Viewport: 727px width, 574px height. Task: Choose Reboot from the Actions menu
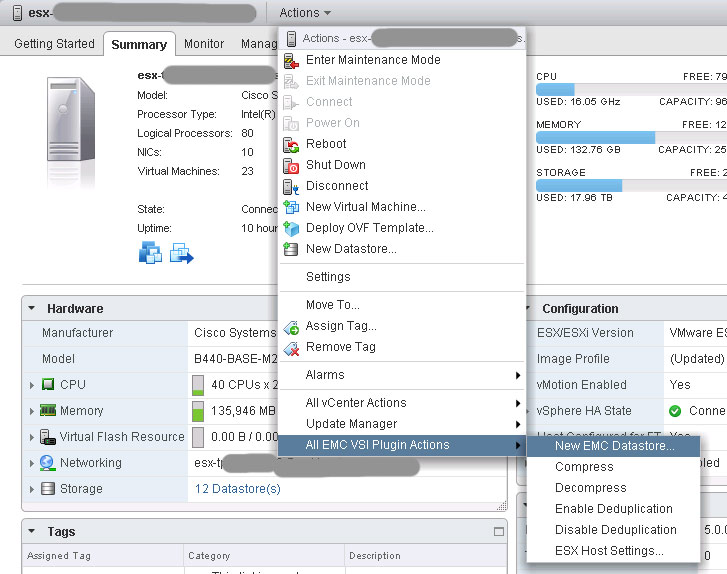[402, 144]
